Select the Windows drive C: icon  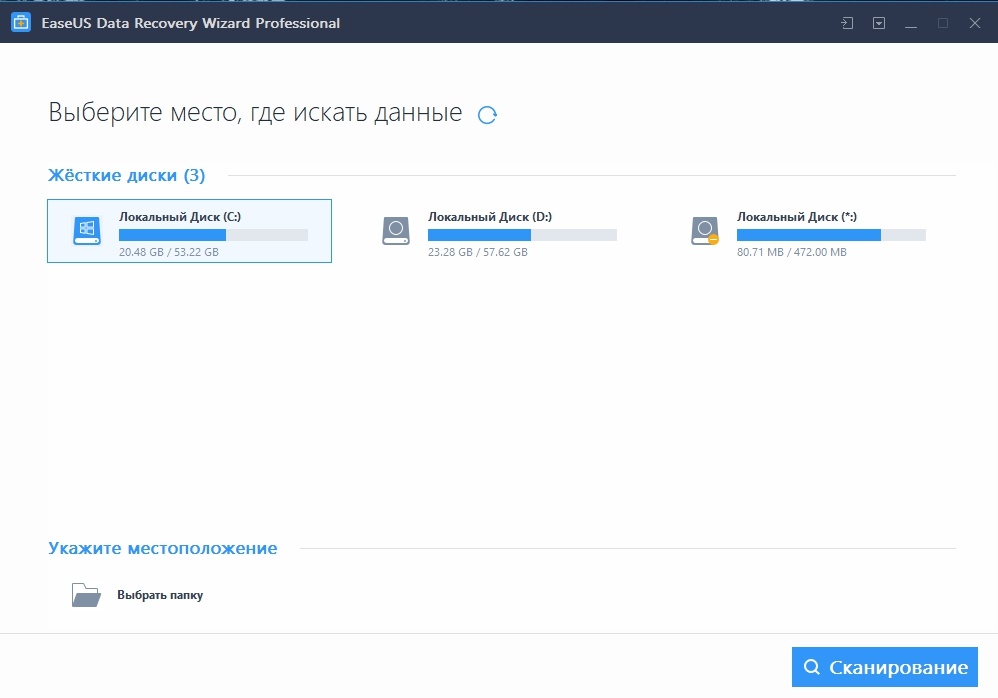pos(87,231)
